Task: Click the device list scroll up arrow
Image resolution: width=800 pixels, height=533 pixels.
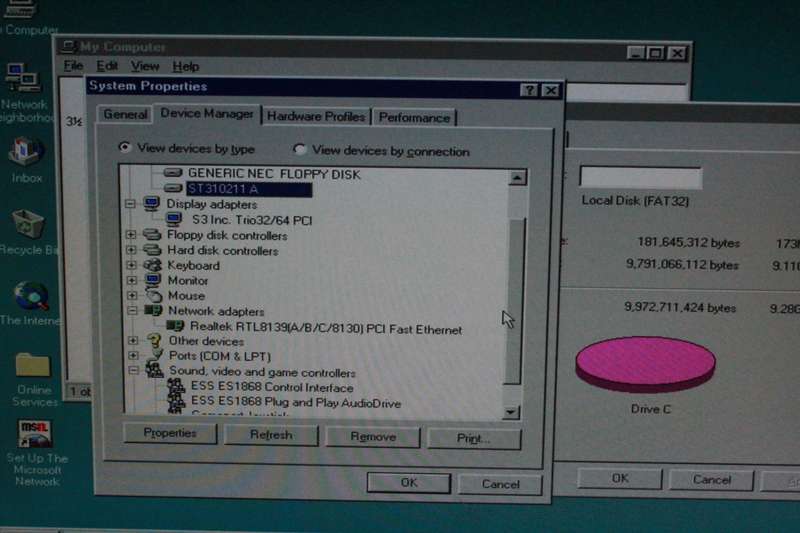Action: coord(517,177)
